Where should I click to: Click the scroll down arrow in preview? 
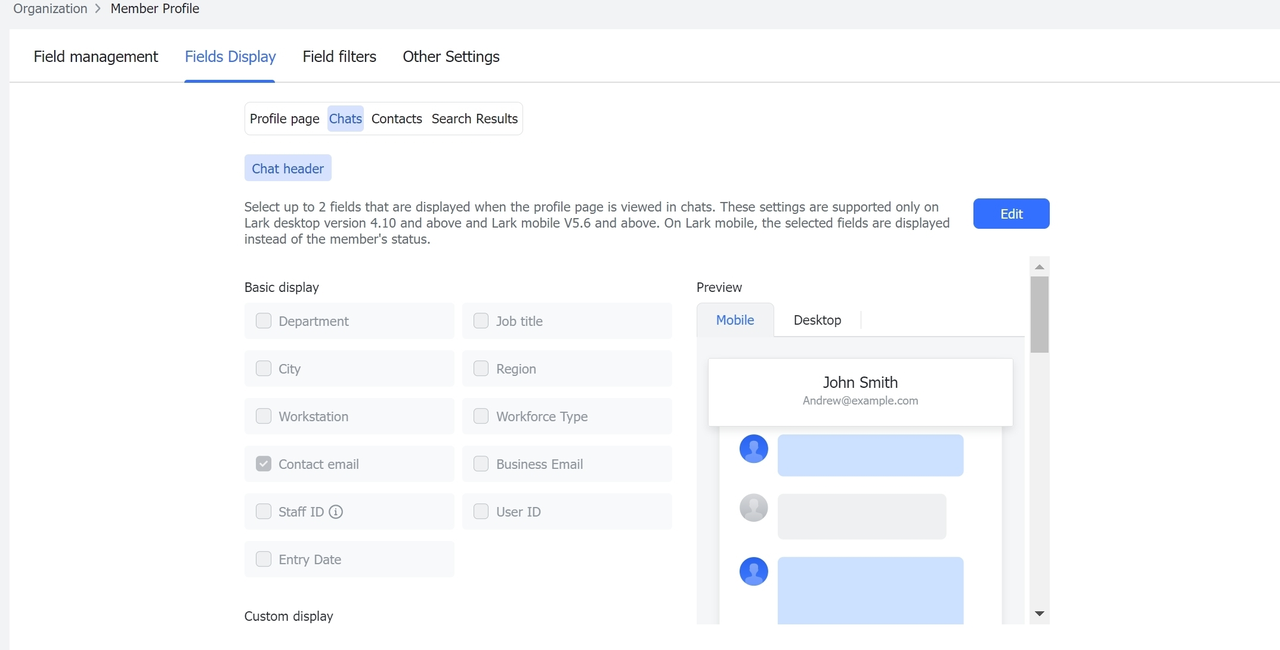[1039, 614]
